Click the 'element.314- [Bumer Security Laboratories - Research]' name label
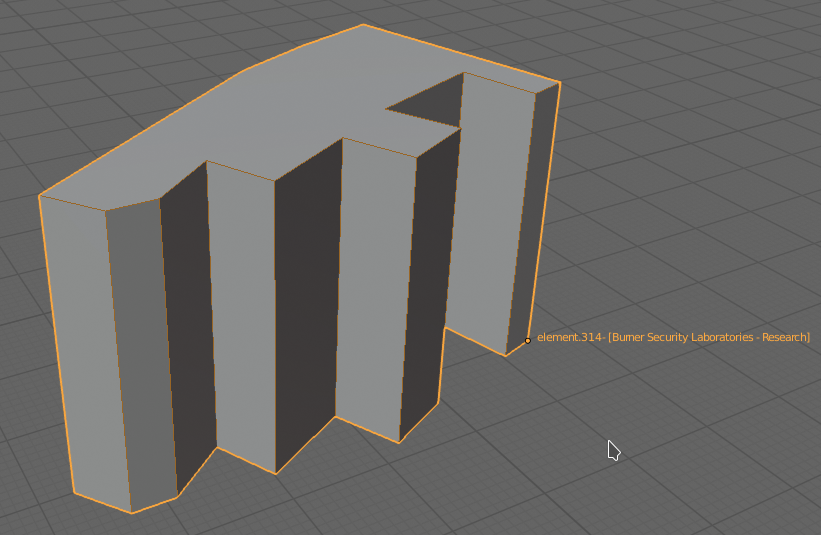This screenshot has height=535, width=821. pyautogui.click(x=673, y=337)
